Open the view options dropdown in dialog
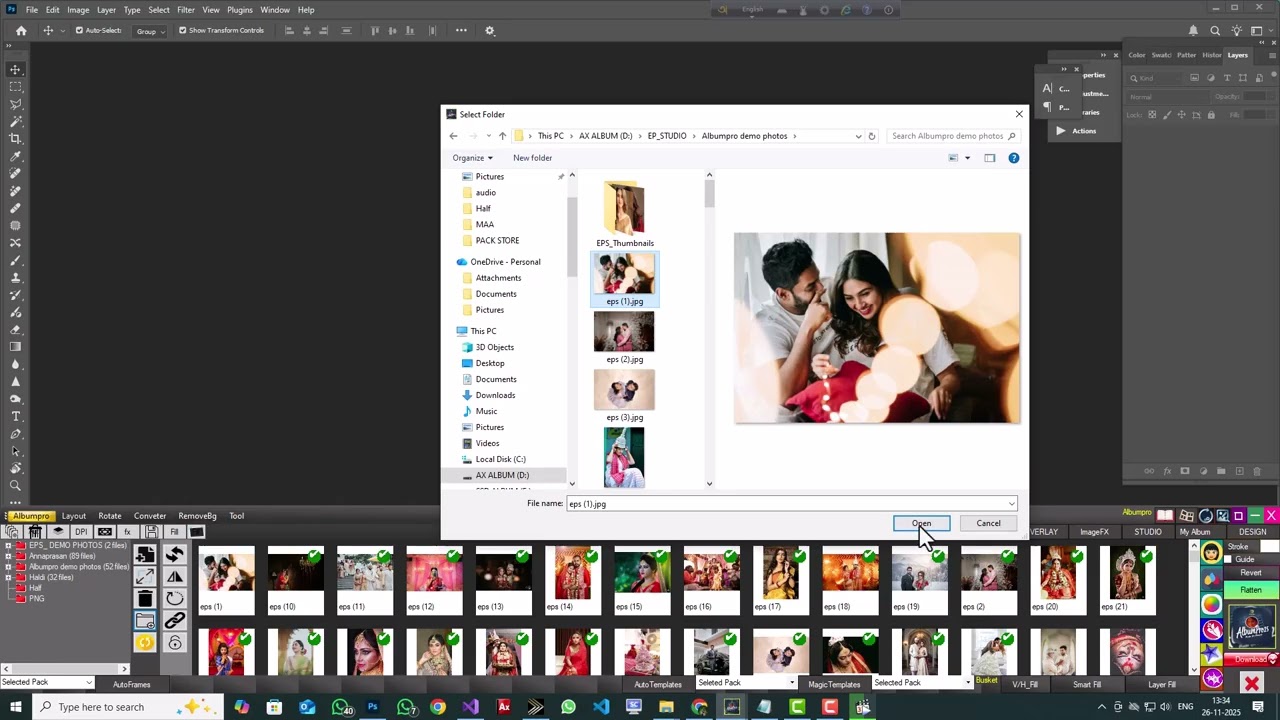 click(967, 158)
